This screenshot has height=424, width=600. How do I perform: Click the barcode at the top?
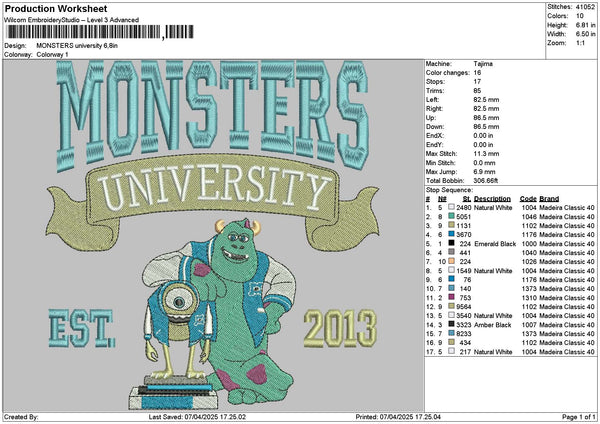click(x=100, y=32)
